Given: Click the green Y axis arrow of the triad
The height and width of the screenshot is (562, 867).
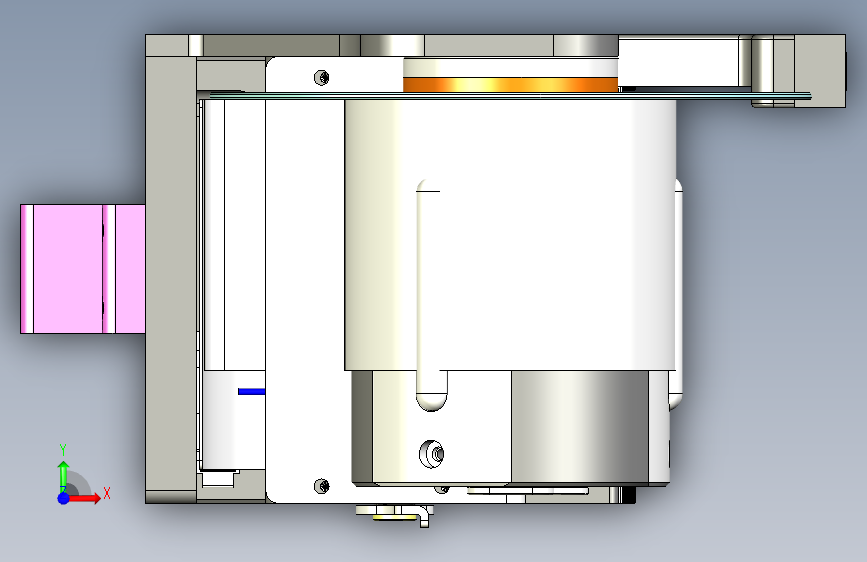Looking at the screenshot, I should pos(64,477).
